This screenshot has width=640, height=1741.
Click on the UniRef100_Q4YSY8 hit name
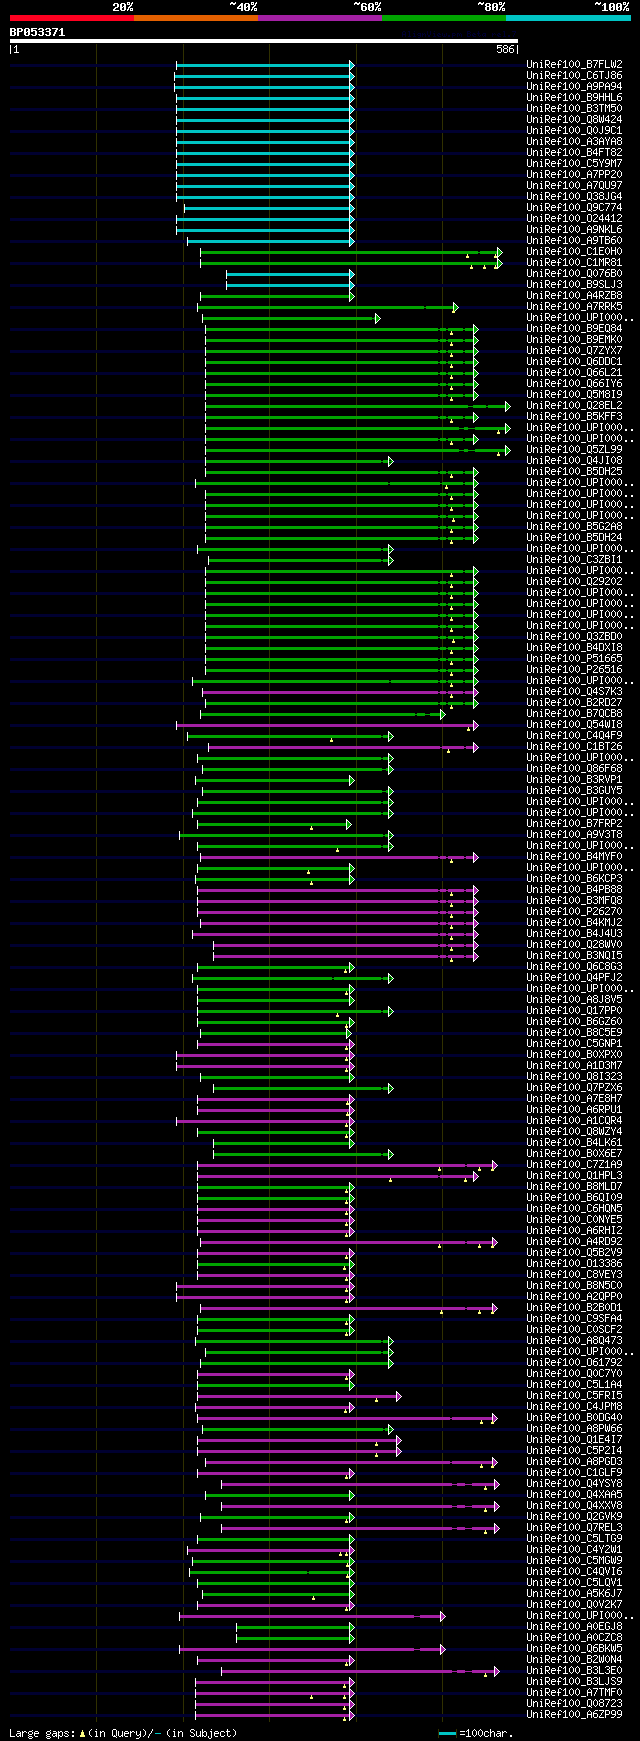click(574, 1484)
